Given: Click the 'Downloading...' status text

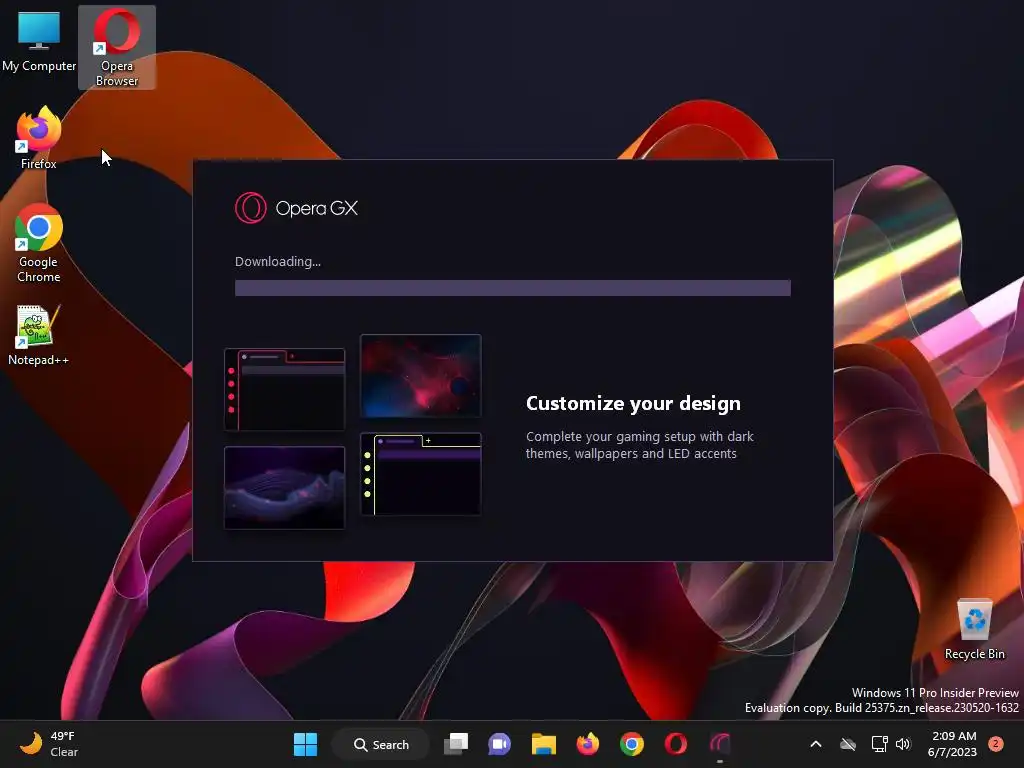Looking at the screenshot, I should [278, 261].
